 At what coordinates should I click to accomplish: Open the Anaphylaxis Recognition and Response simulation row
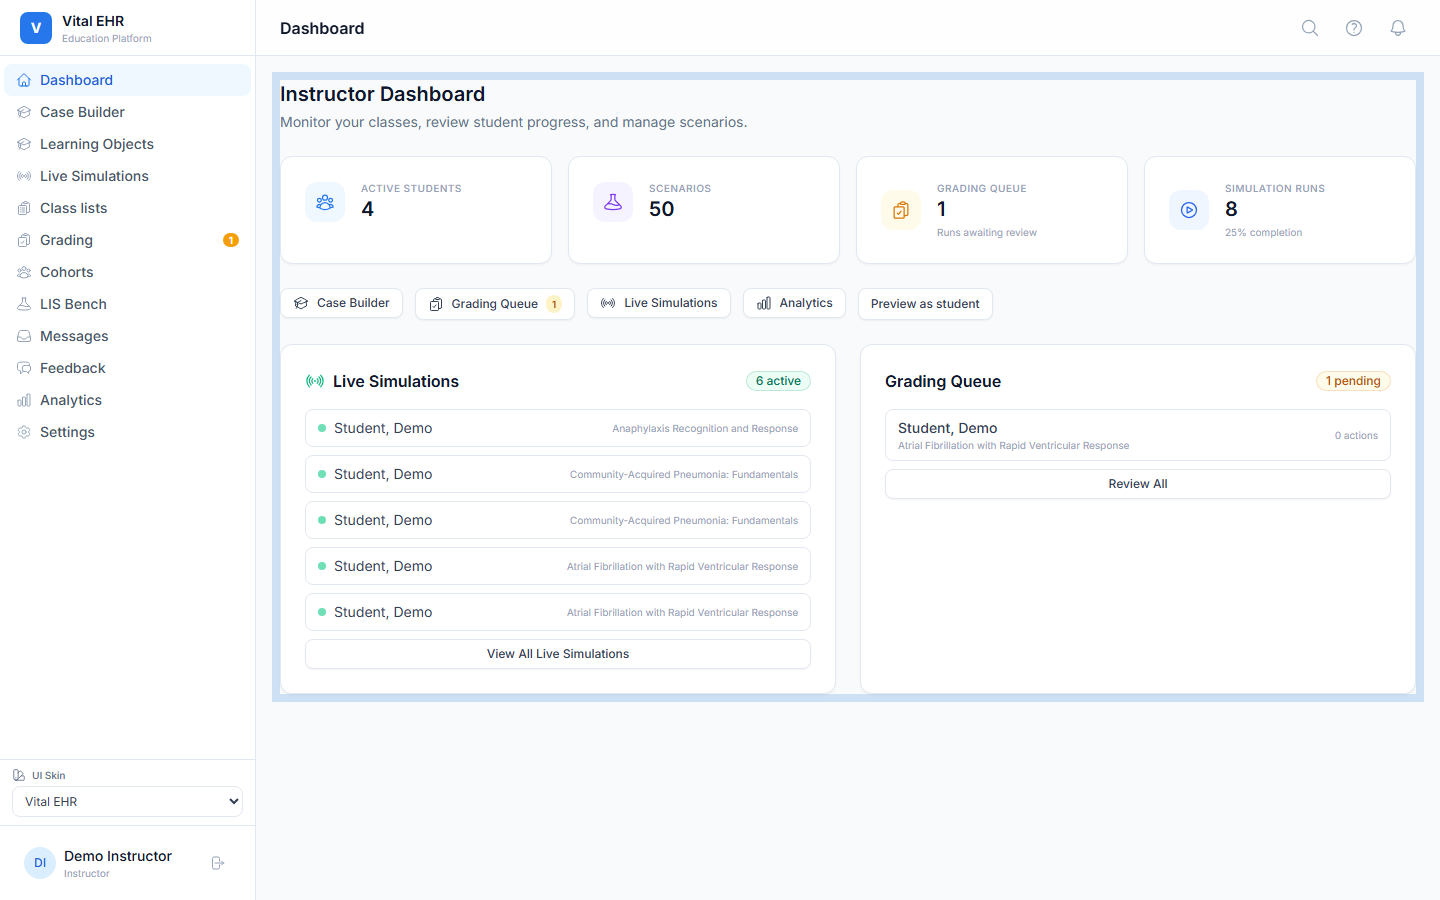tap(558, 428)
